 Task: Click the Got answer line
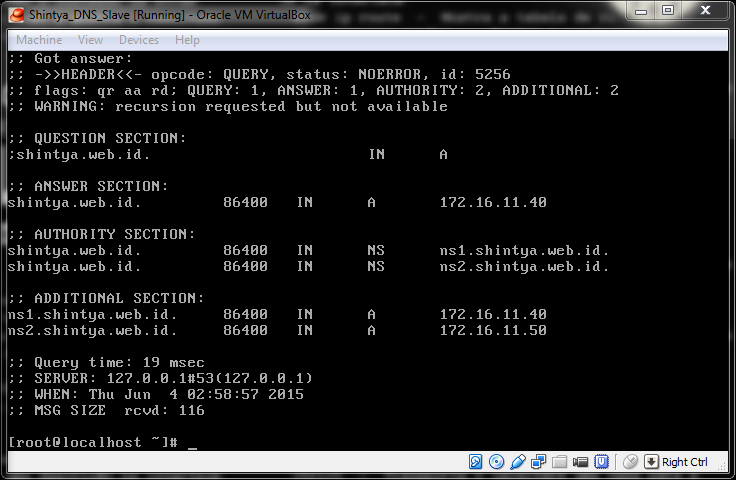70,59
